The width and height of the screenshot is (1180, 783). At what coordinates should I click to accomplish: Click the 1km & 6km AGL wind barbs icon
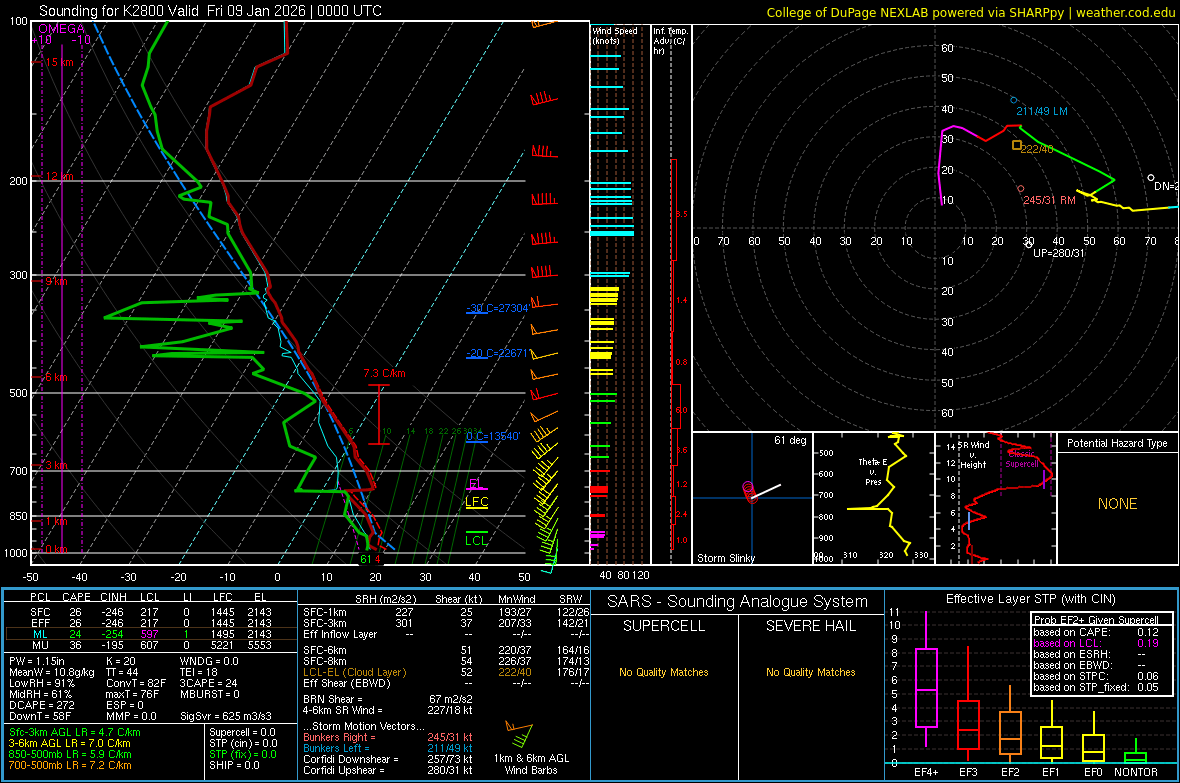519,735
